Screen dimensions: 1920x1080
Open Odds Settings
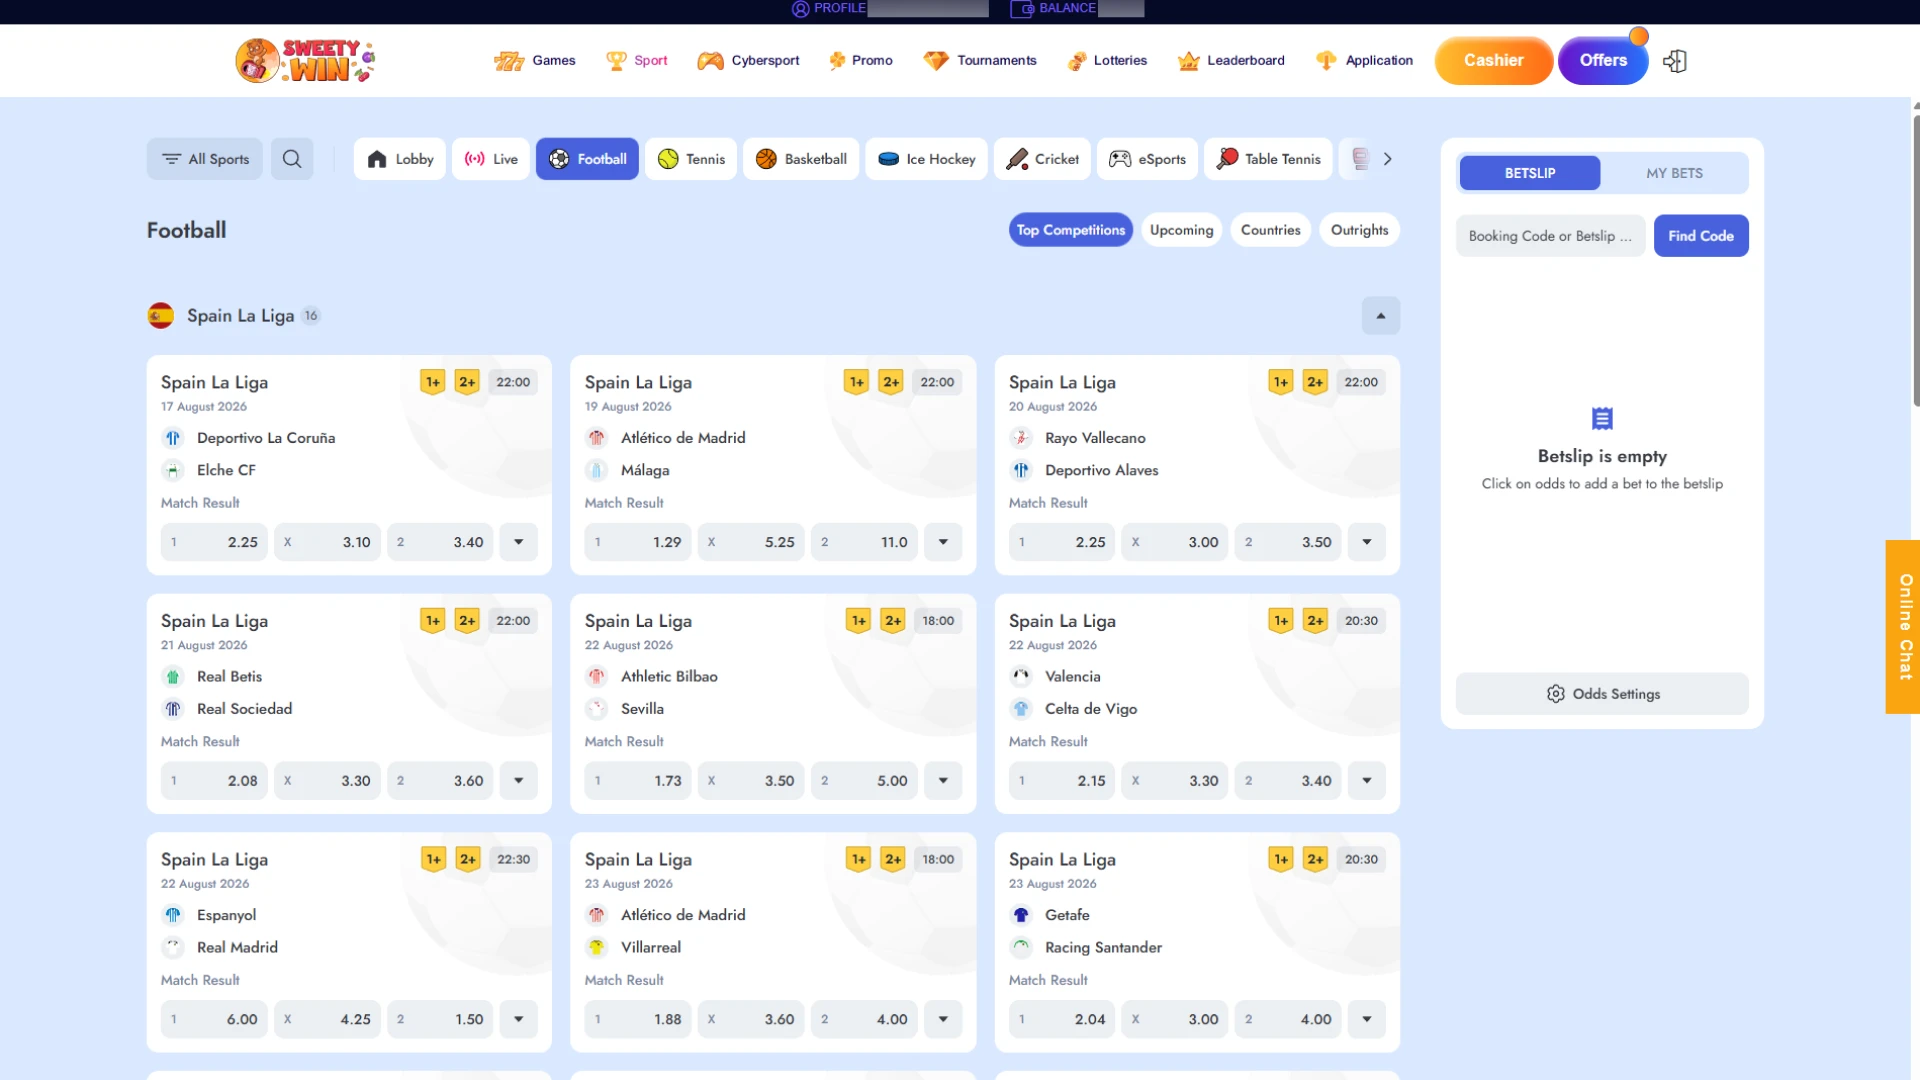click(x=1602, y=694)
